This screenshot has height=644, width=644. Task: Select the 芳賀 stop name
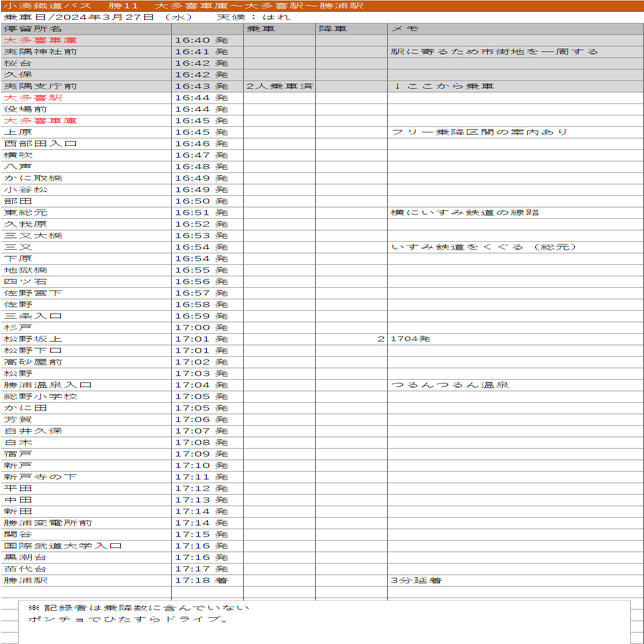tap(18, 420)
